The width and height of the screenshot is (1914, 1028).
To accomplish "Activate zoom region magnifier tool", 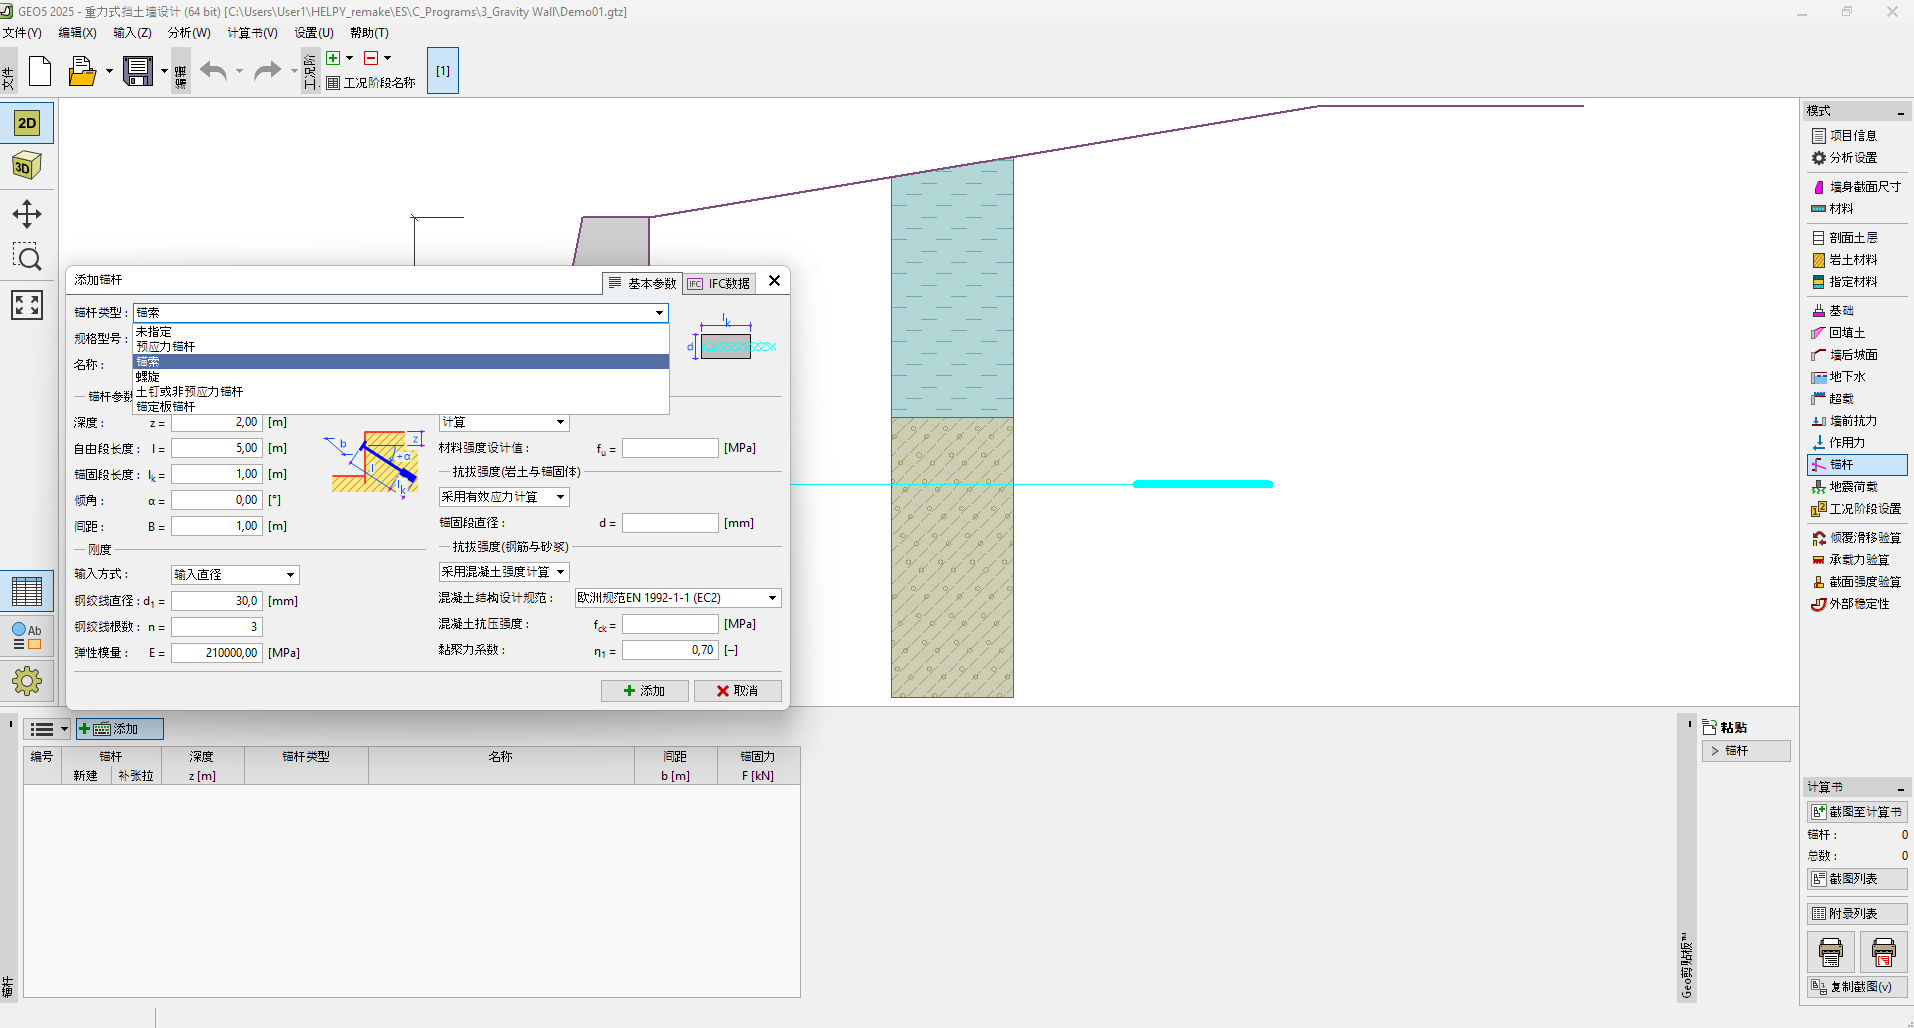I will click(27, 258).
